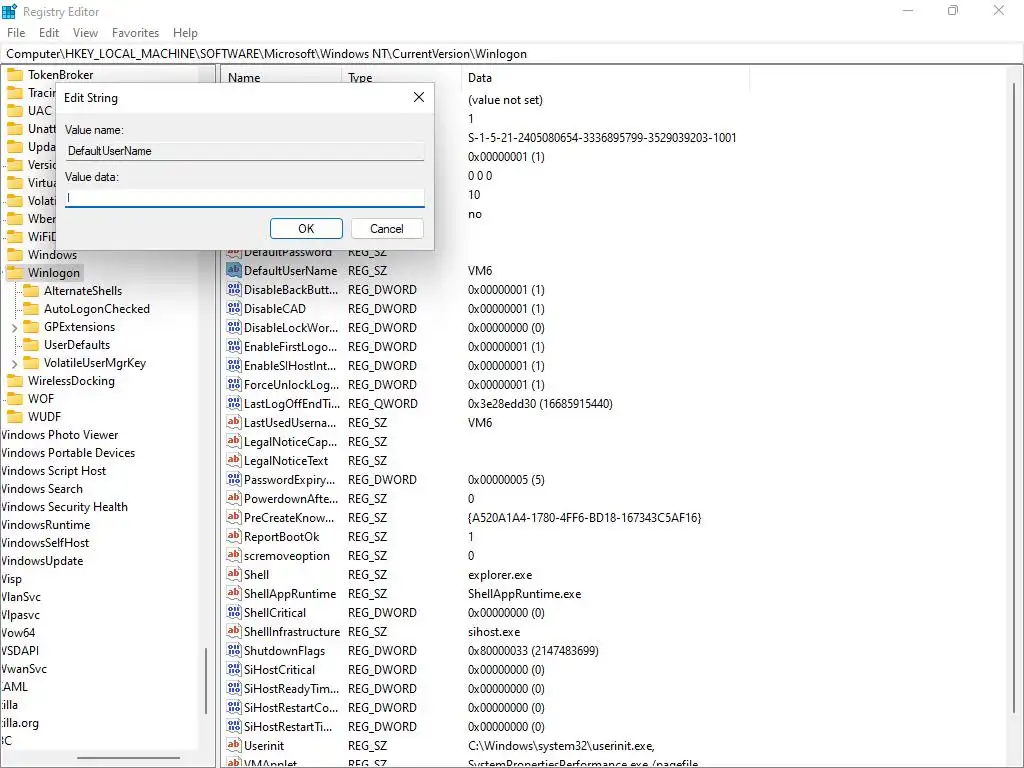The height and width of the screenshot is (768, 1024).
Task: Click the PreCreateKnownFolders string icon
Action: point(234,517)
